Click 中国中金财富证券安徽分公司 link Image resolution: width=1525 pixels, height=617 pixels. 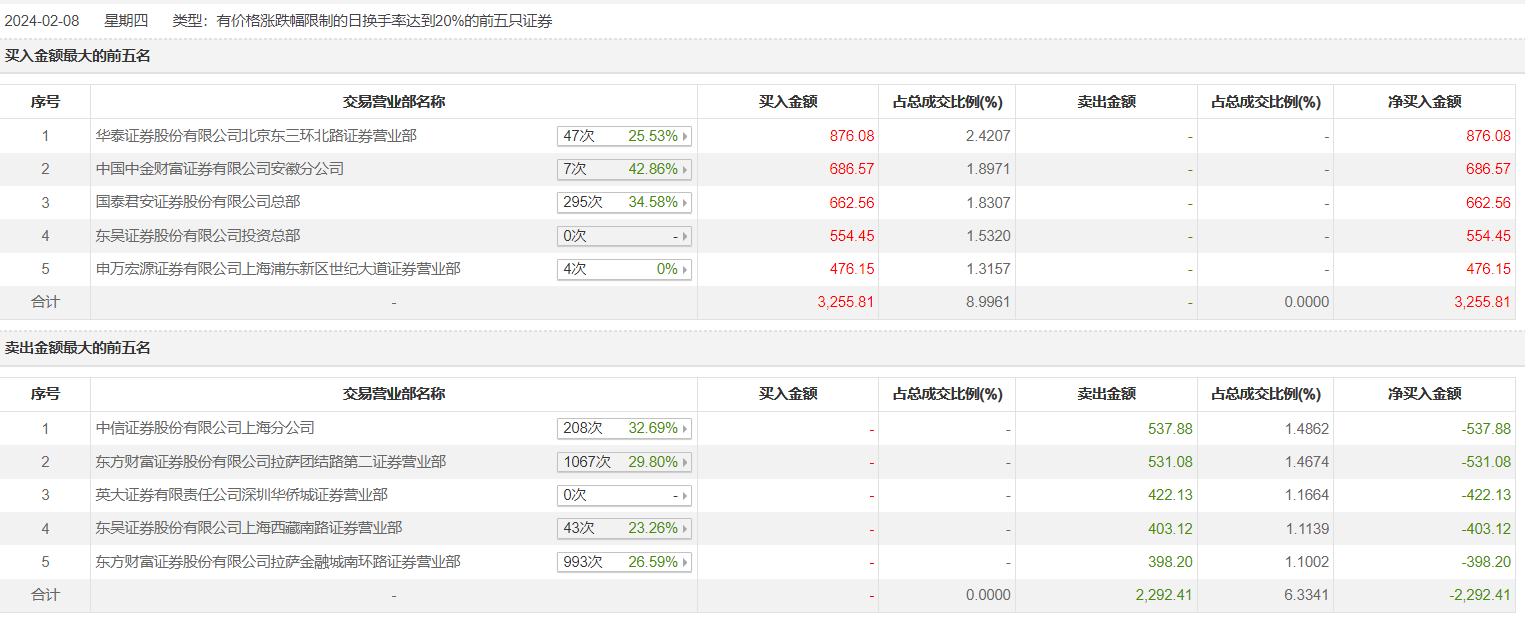(219, 169)
